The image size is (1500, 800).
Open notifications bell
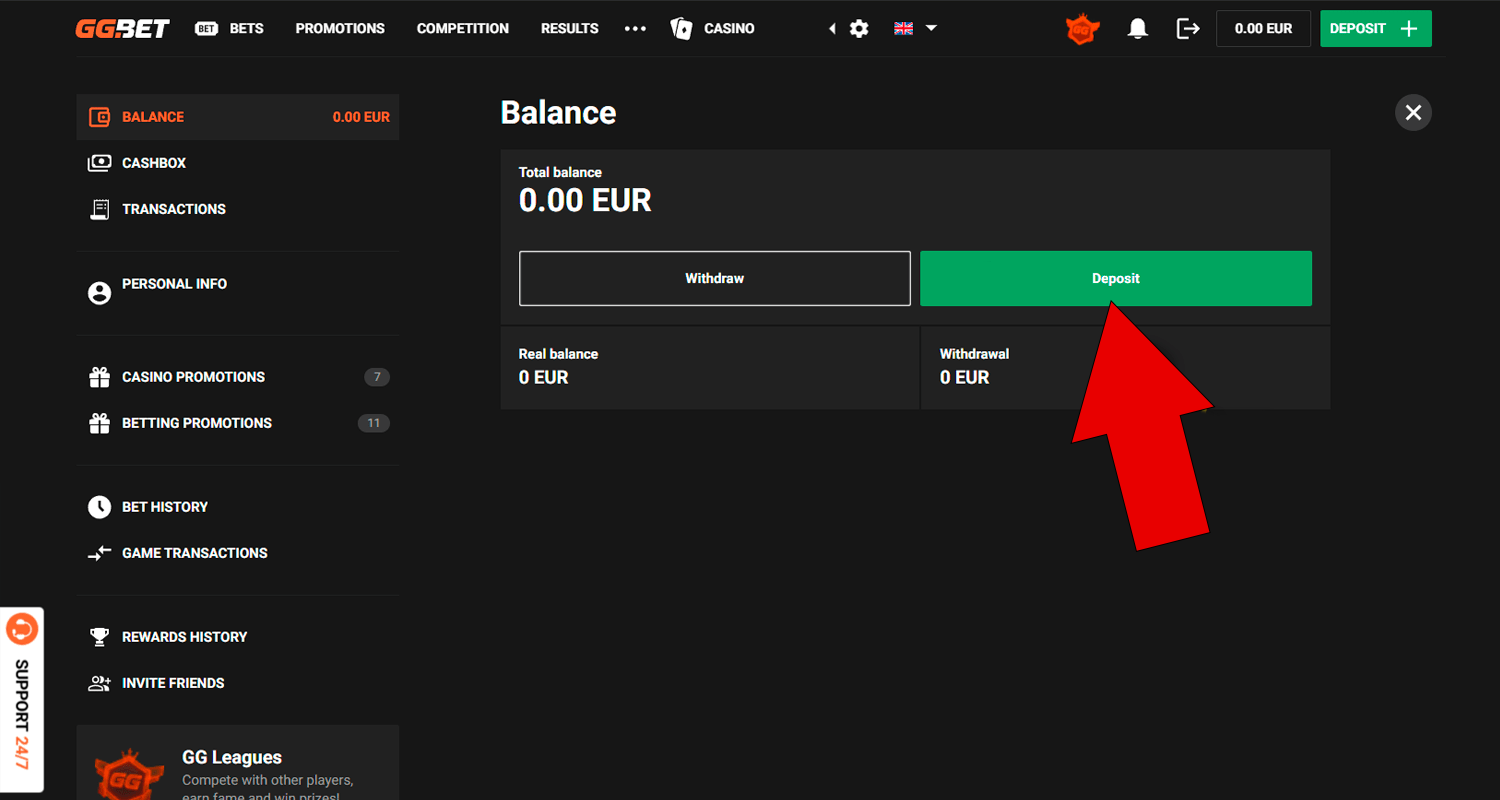[1137, 28]
